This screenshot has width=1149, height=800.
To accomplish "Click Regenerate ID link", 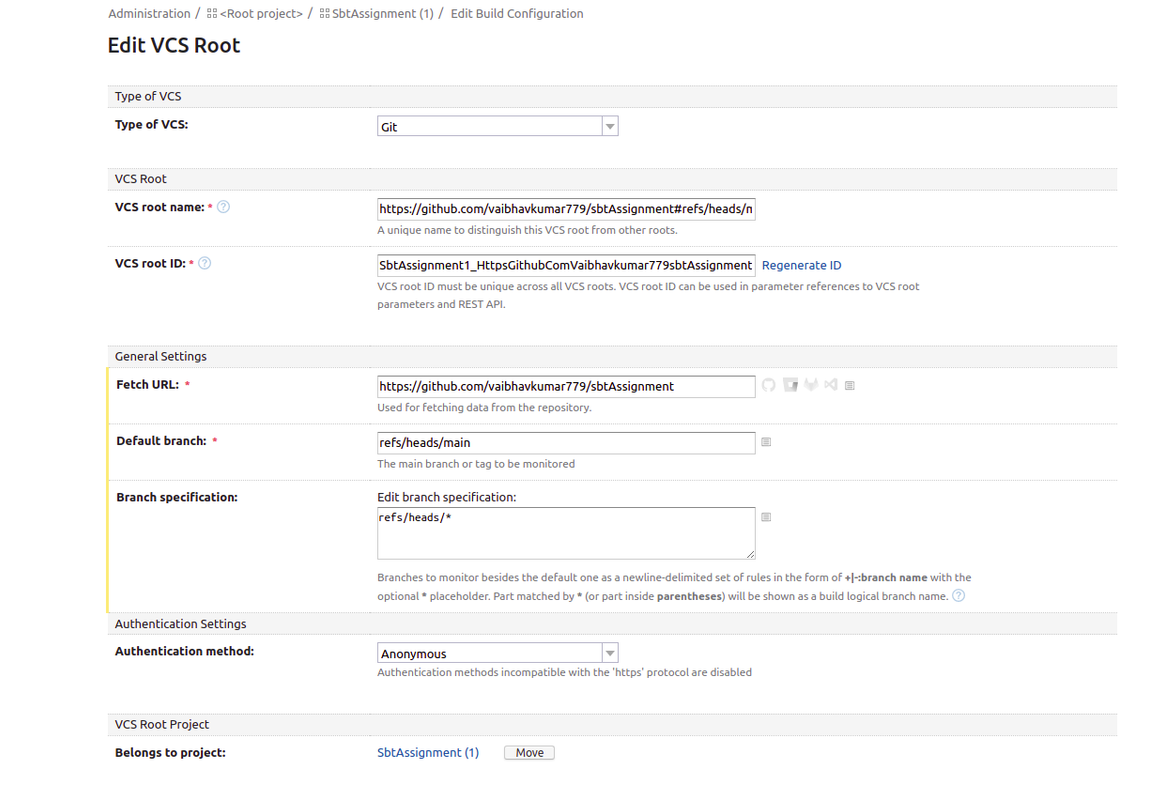I will (x=801, y=265).
